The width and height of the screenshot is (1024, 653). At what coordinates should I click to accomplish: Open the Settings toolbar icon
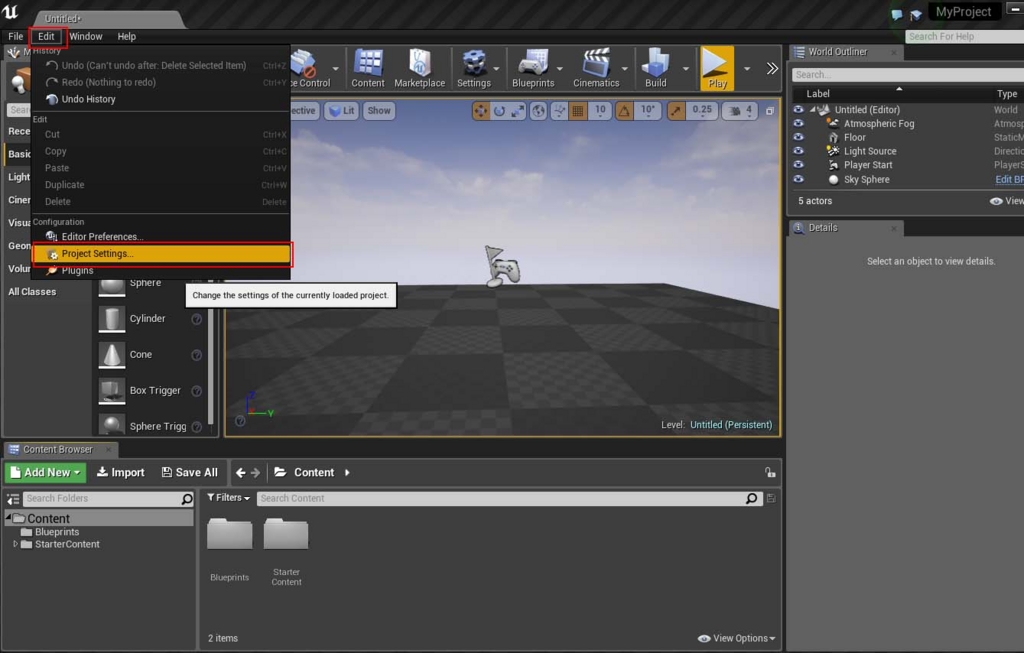point(473,69)
